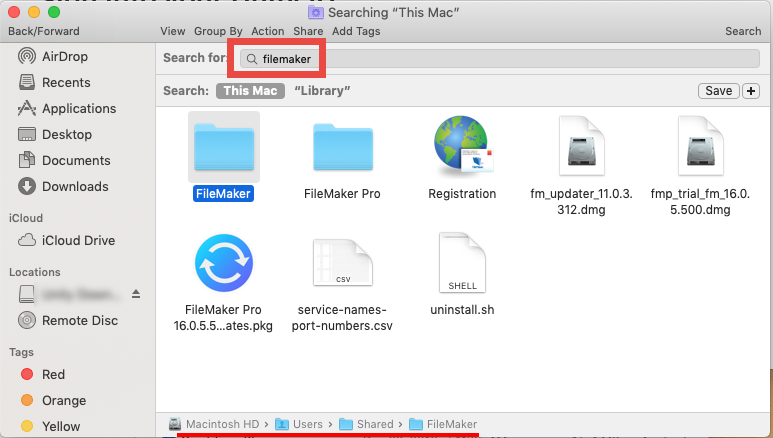
Task: Select service-names-port-numbers.csv file
Action: click(343, 263)
